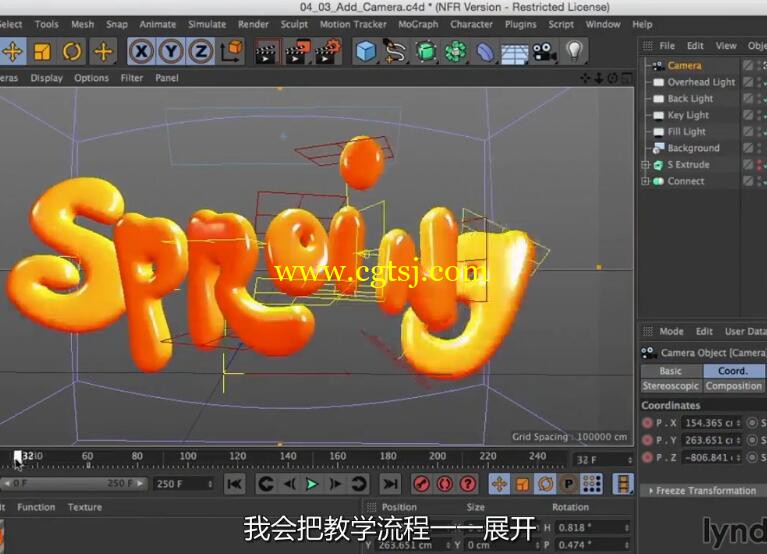Toggle Autokeying red circle button

[445, 484]
